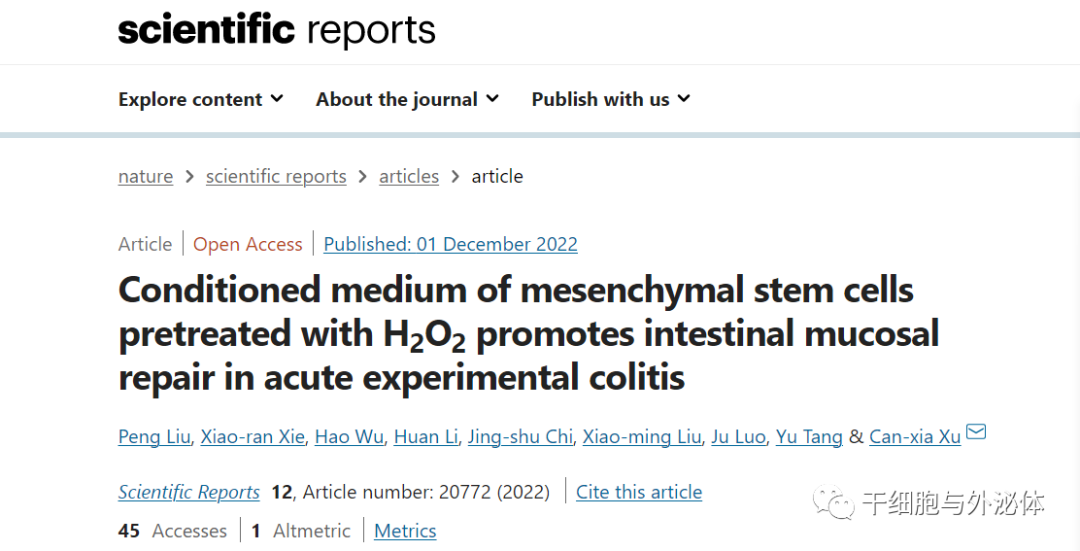Expand the Publish with us dropdown
This screenshot has width=1080, height=551.
pyautogui.click(x=610, y=99)
